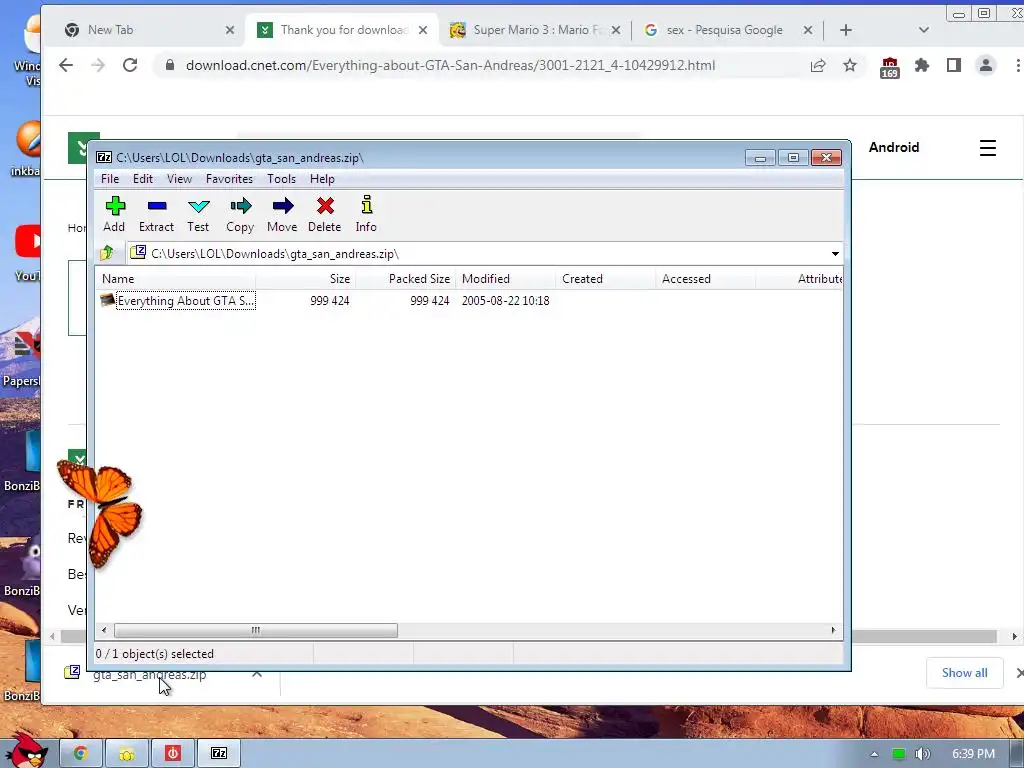Click the horizontal scrollbar thumb in 7-Zip

pos(255,630)
